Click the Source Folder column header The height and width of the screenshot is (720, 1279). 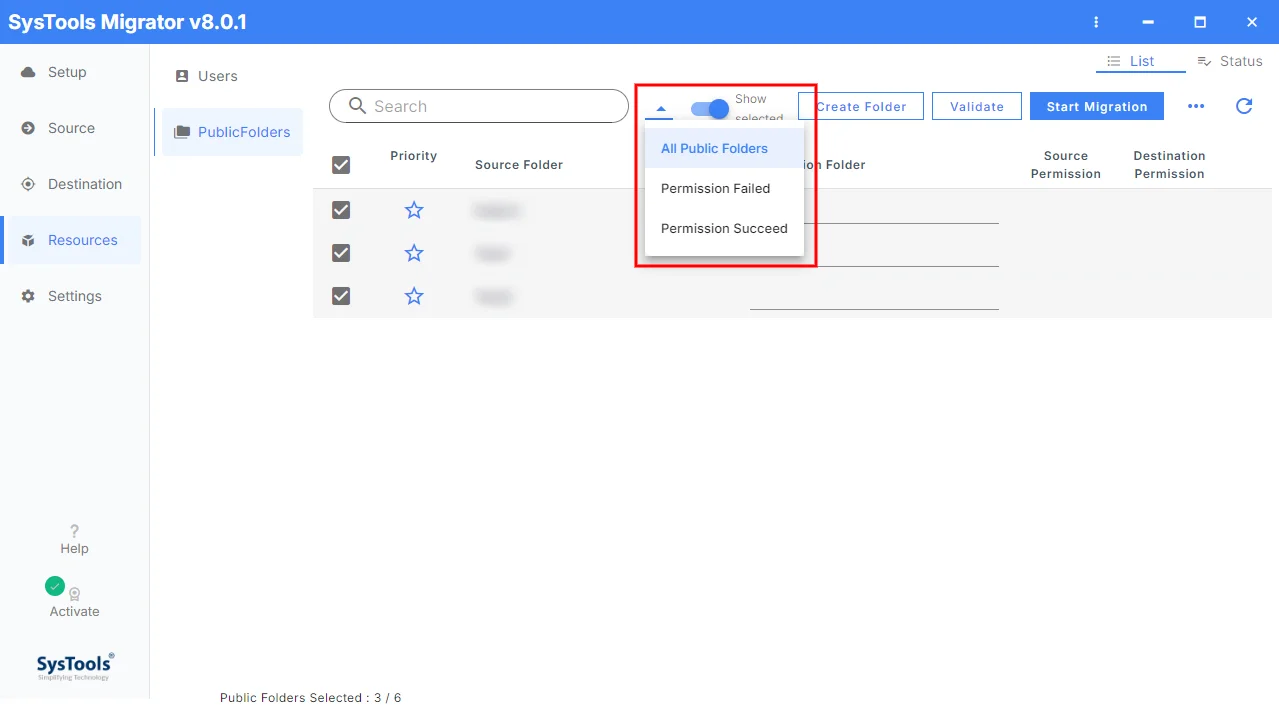519,165
